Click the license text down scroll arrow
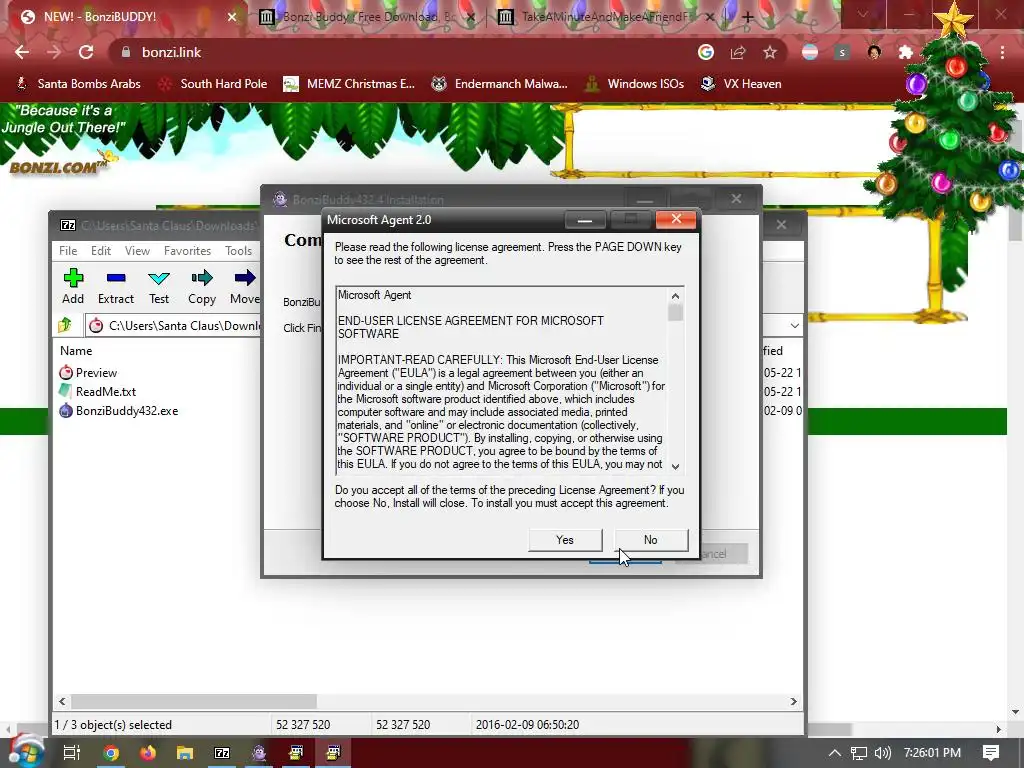 [x=675, y=466]
